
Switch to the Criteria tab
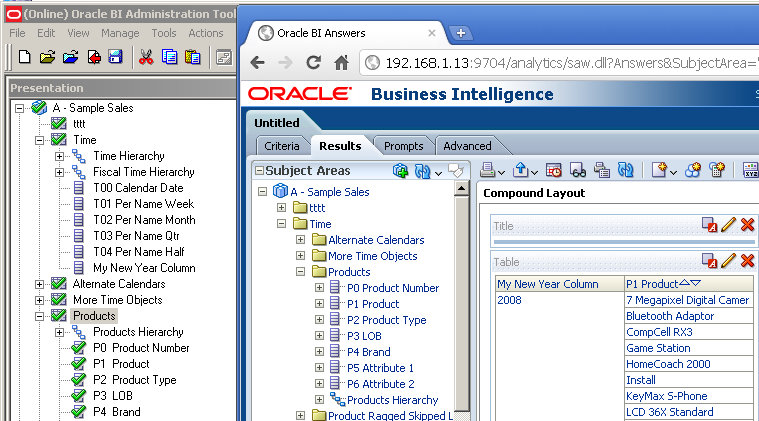[282, 146]
